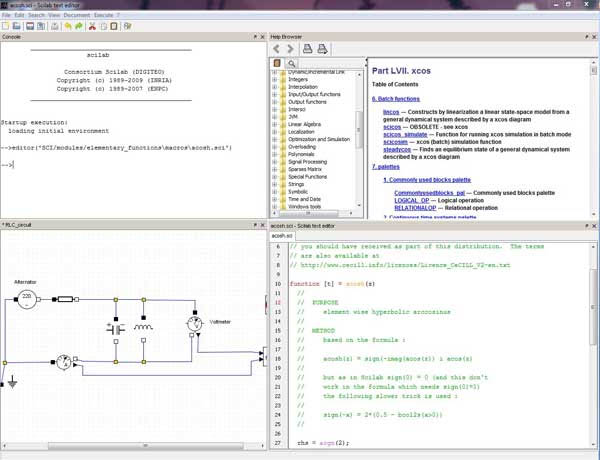This screenshot has height=460, width=600.
Task: Expand the Integers help tree node
Action: click(274, 79)
